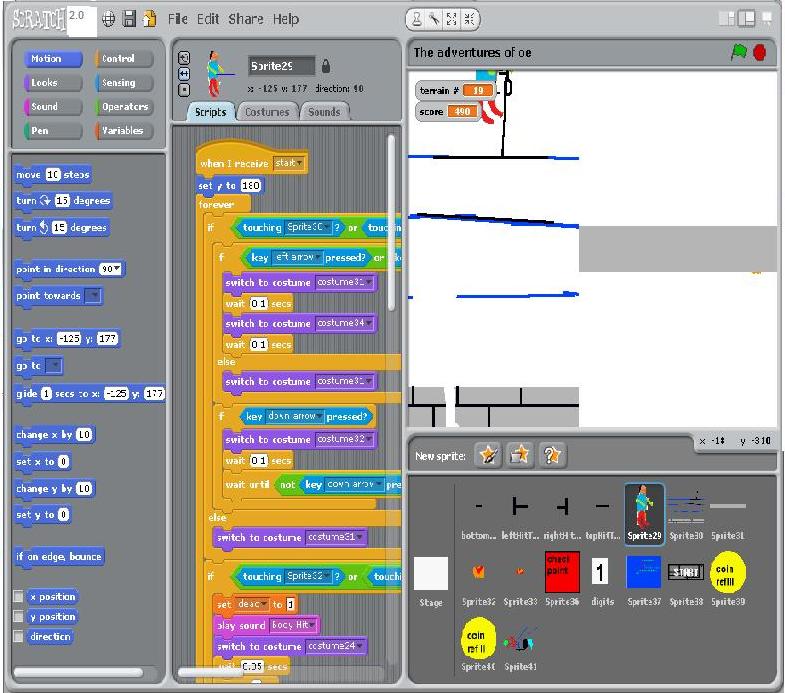Select the Sound block category
Viewport: 785px width, 693px height.
point(53,107)
